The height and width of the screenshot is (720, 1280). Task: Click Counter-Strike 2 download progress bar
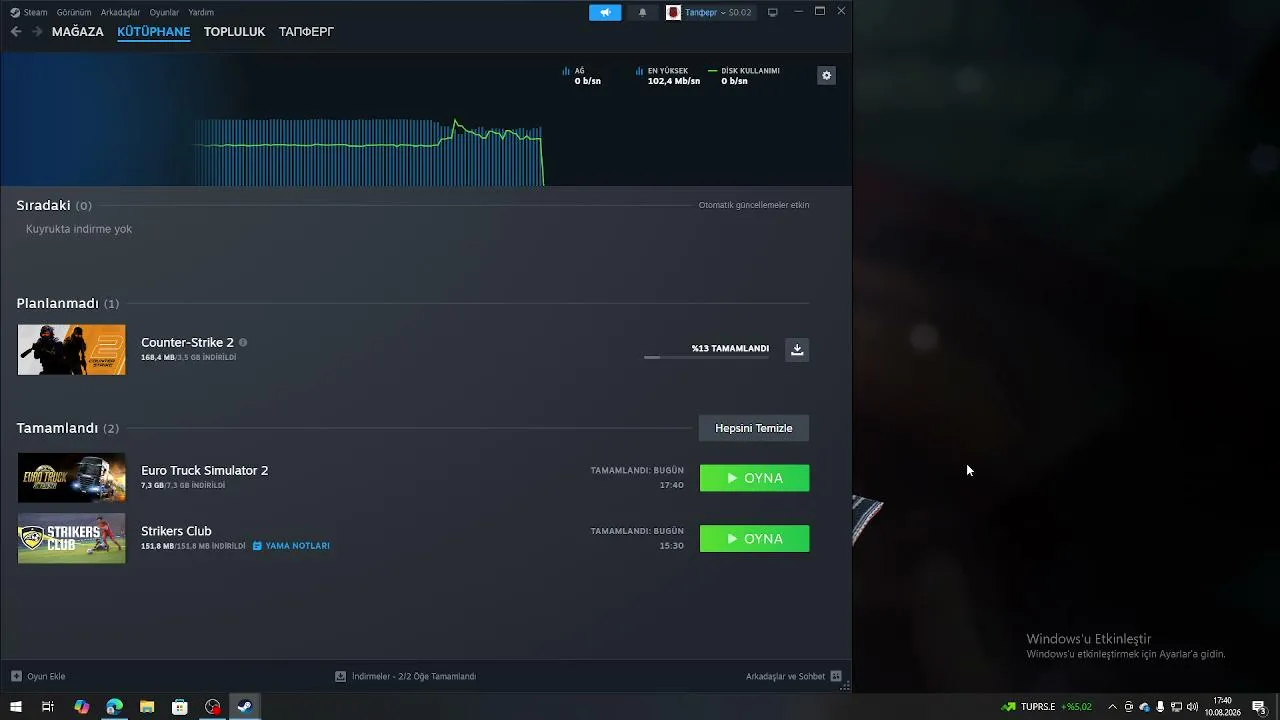[706, 357]
